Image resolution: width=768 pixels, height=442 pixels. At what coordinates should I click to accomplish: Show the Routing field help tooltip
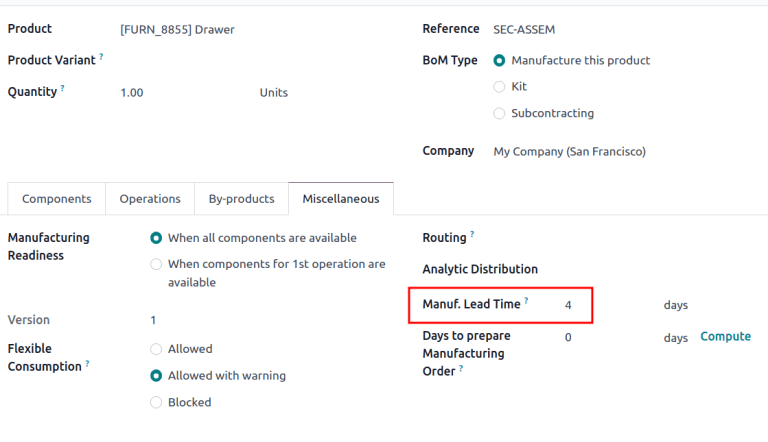point(472,234)
